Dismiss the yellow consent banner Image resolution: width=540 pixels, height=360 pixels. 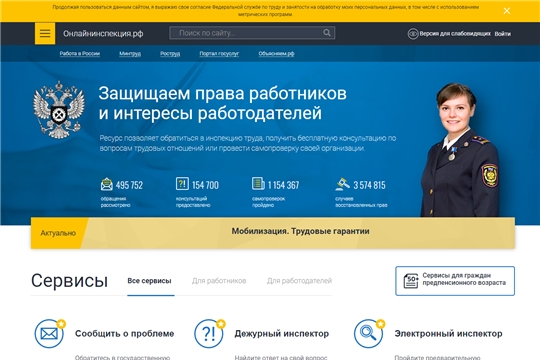point(507,11)
